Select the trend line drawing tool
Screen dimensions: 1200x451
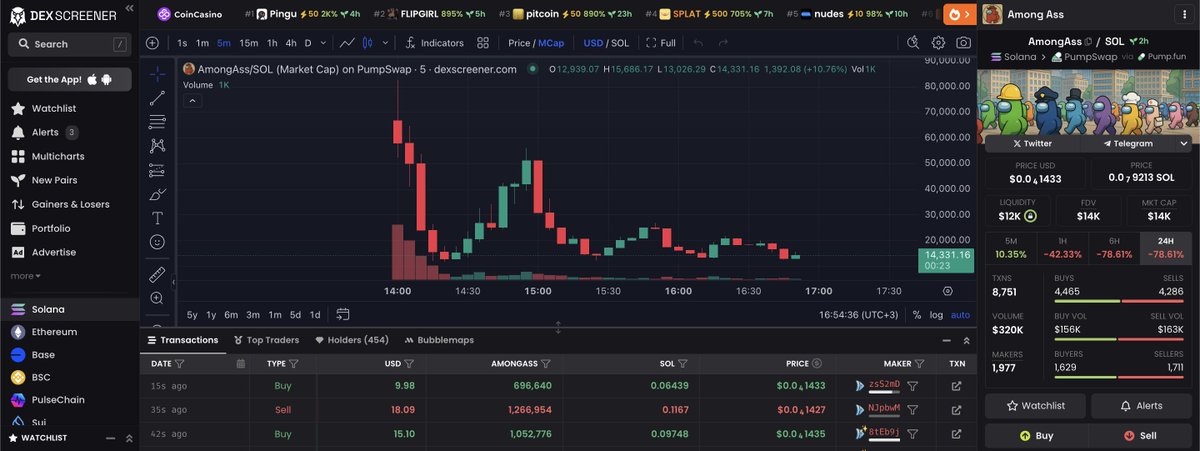(x=157, y=98)
